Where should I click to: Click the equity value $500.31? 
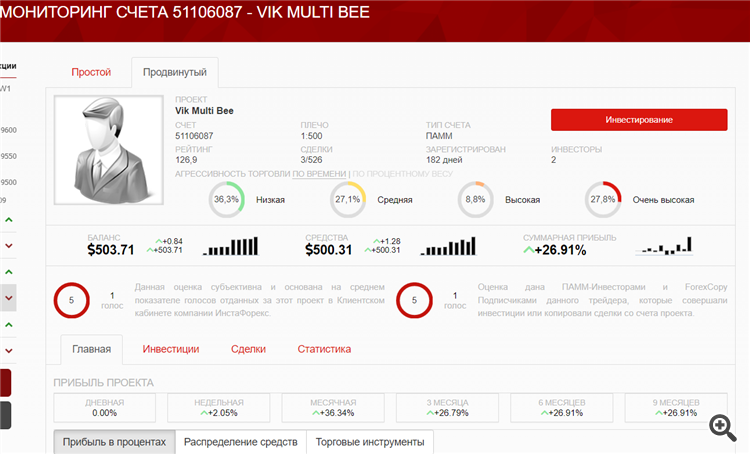(329, 250)
